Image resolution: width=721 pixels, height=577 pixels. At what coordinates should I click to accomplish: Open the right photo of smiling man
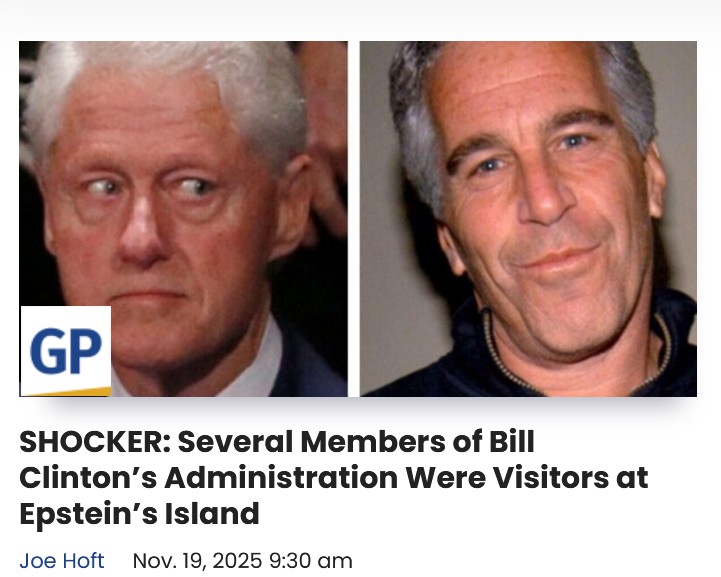pos(528,219)
